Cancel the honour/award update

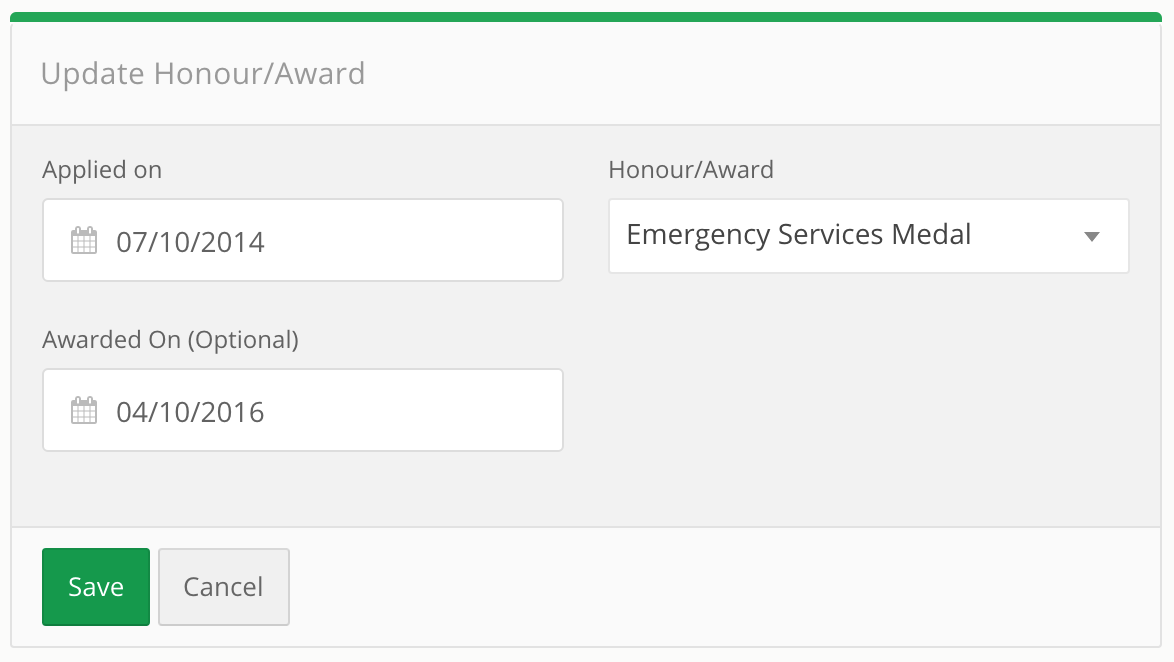click(x=223, y=586)
